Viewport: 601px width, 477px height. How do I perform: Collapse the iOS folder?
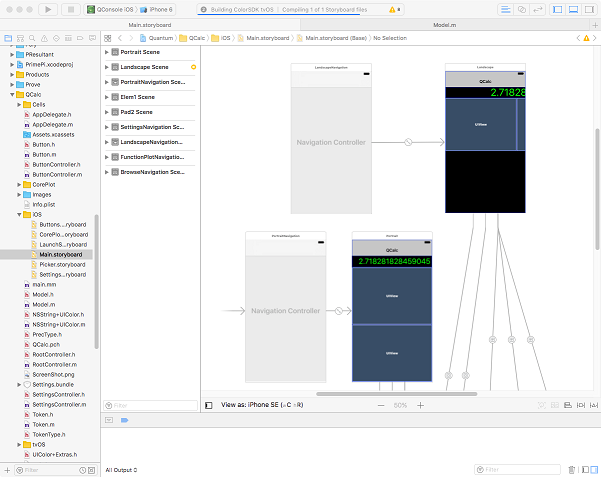(19, 215)
